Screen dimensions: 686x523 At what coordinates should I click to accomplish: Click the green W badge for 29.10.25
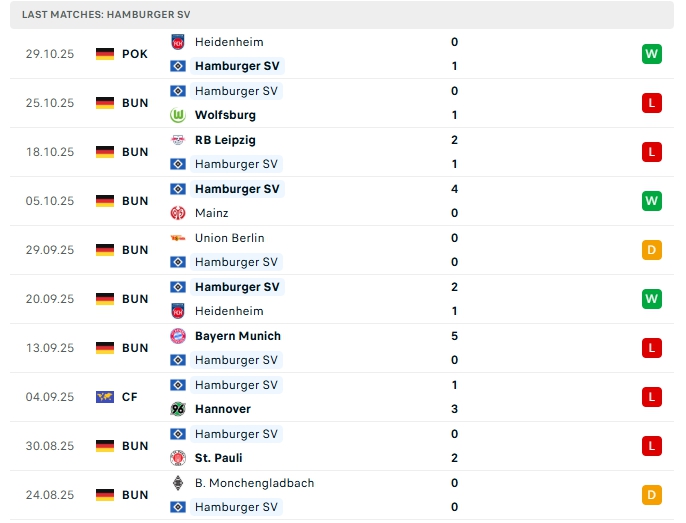click(651, 54)
